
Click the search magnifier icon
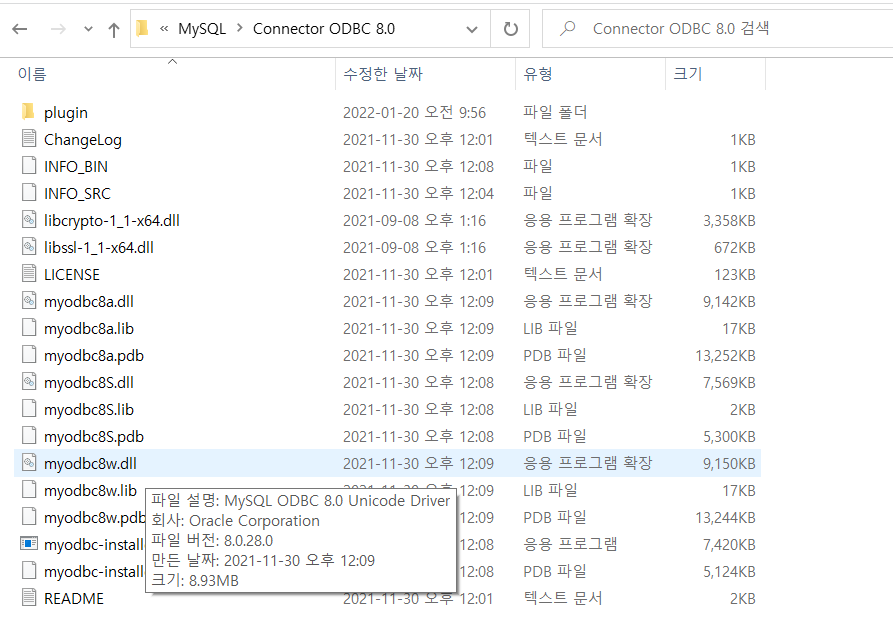[x=567, y=28]
